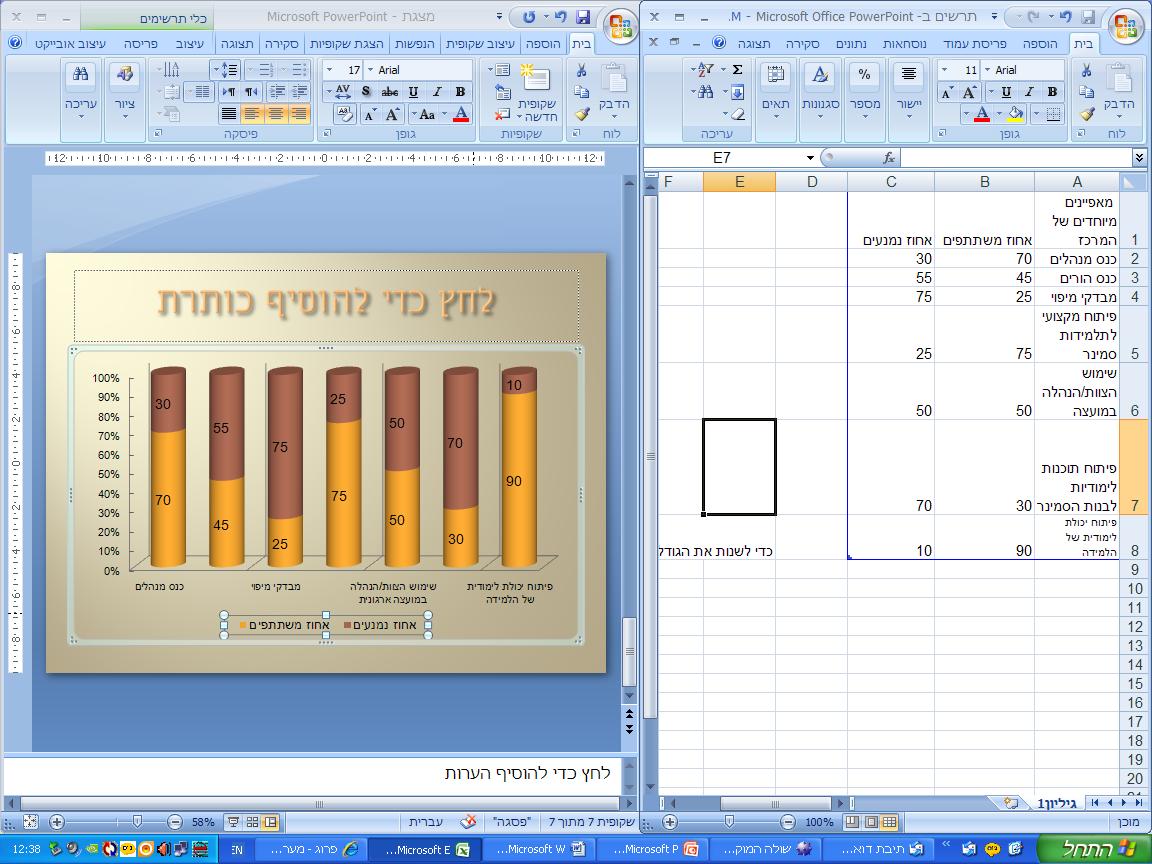The image size is (1152, 864).
Task: Click Decrease Font Size in PowerPoint font group
Action: (370, 114)
